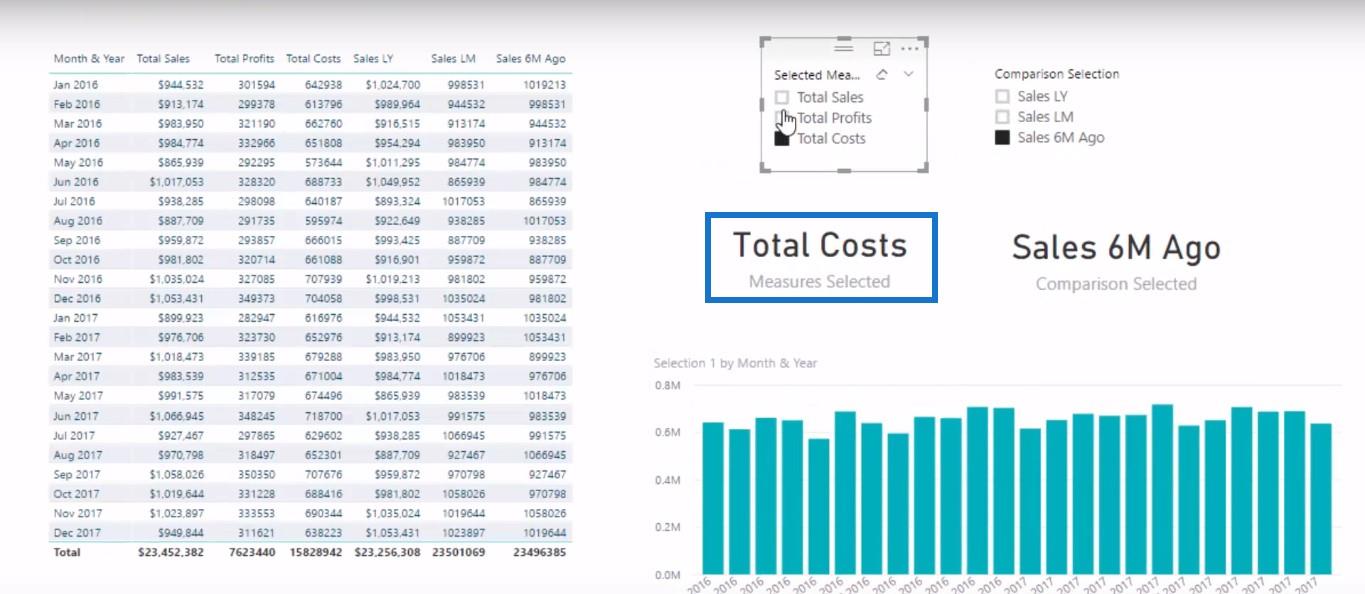Select the Mar 2017 row label
This screenshot has height=594, width=1365.
[77, 357]
